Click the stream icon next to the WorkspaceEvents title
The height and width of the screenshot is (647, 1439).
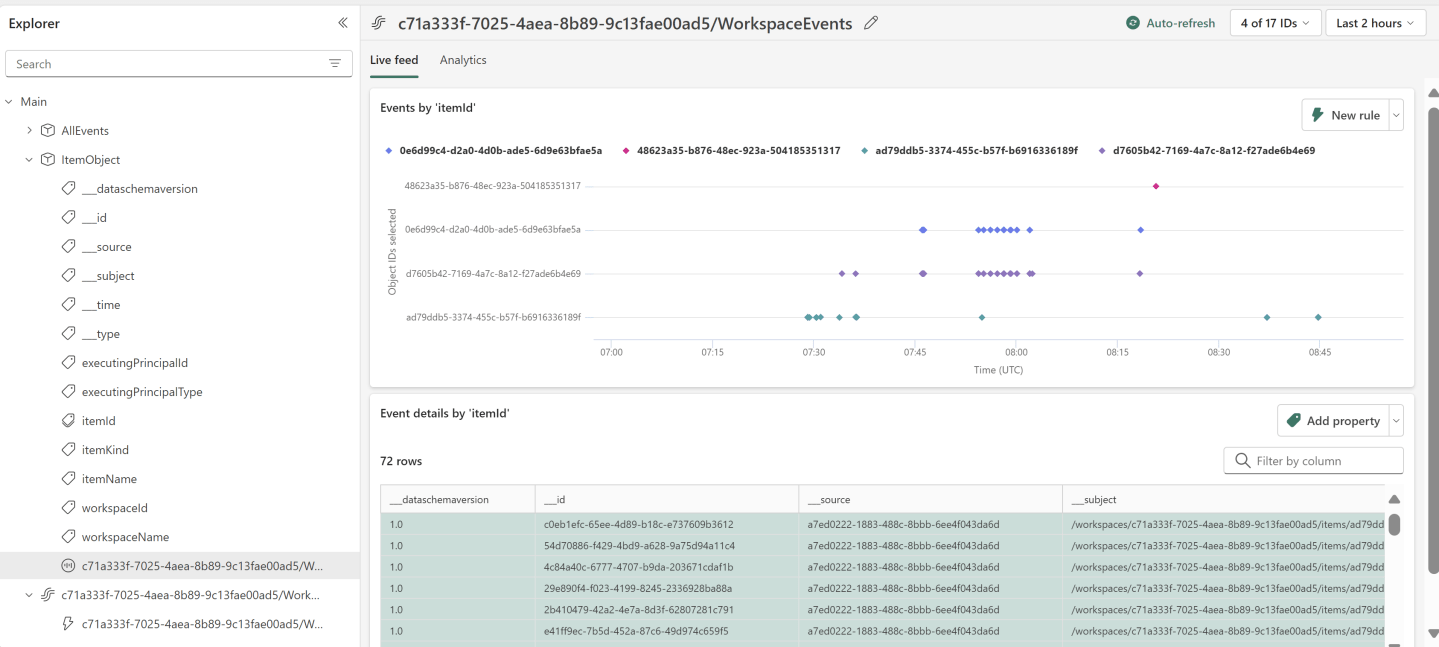(378, 22)
